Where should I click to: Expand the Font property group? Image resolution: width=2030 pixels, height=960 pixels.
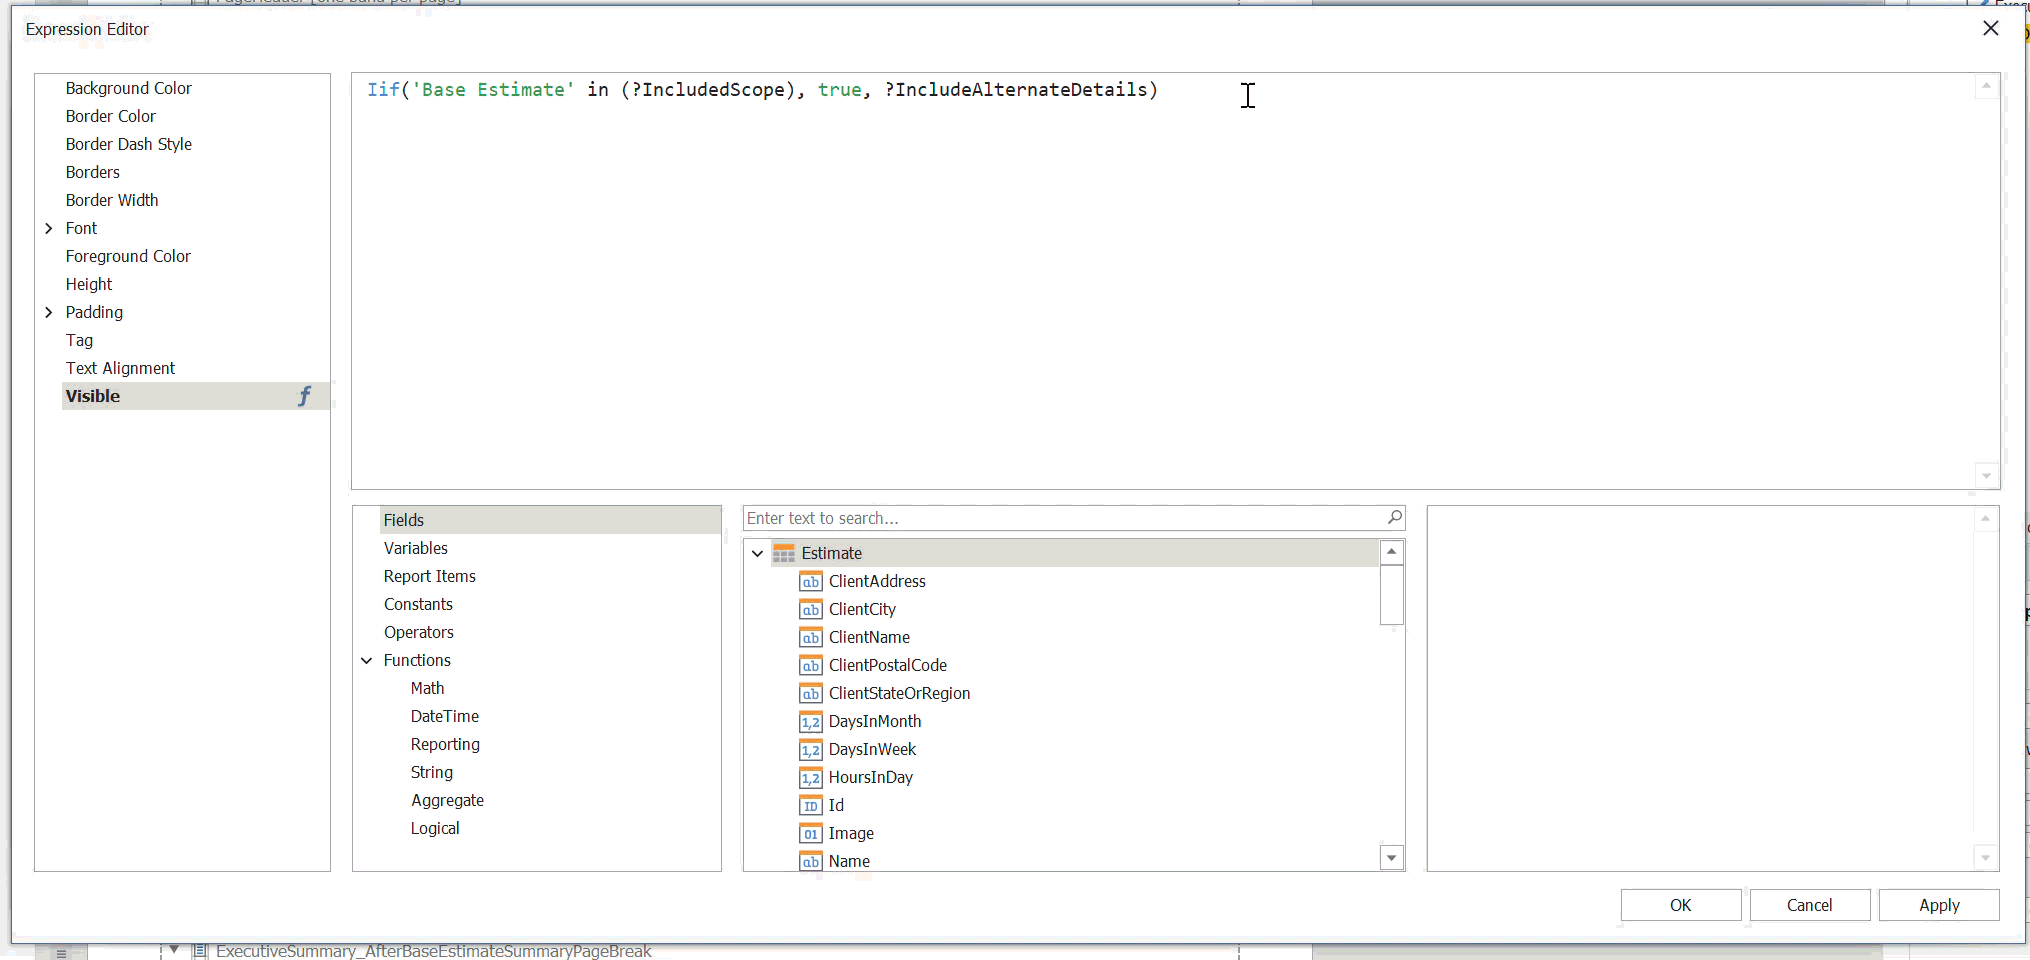click(x=49, y=228)
